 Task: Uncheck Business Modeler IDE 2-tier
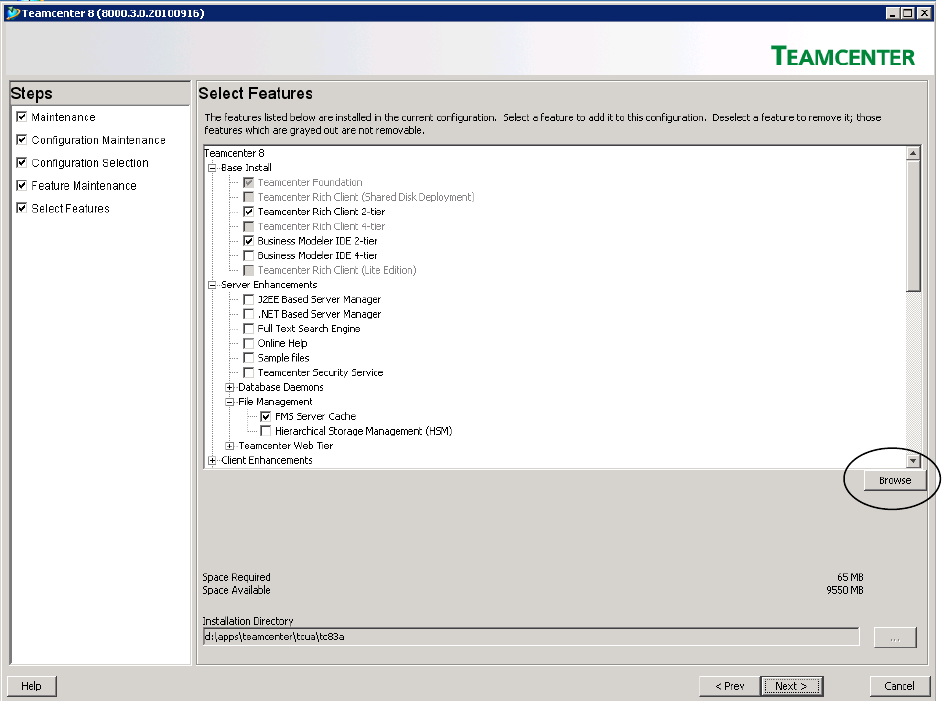pos(248,241)
